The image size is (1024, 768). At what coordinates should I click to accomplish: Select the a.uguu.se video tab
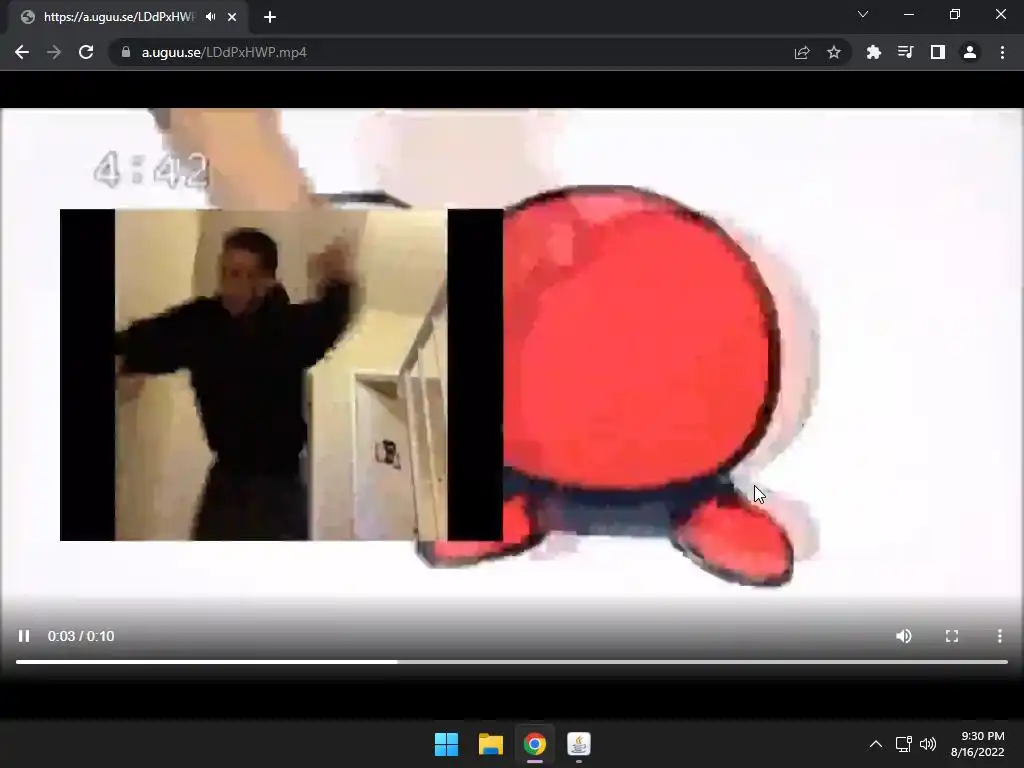click(128, 17)
